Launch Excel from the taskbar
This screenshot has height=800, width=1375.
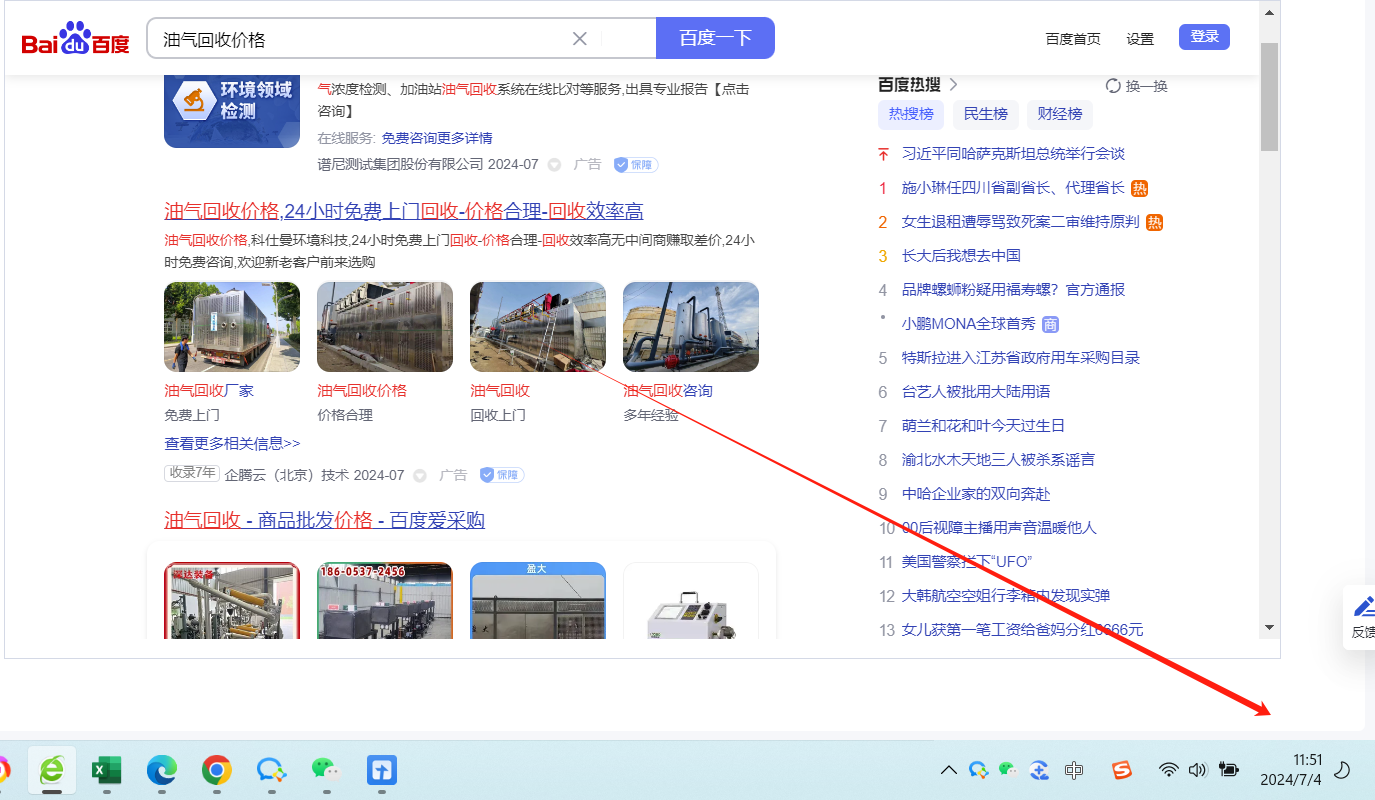click(x=106, y=769)
